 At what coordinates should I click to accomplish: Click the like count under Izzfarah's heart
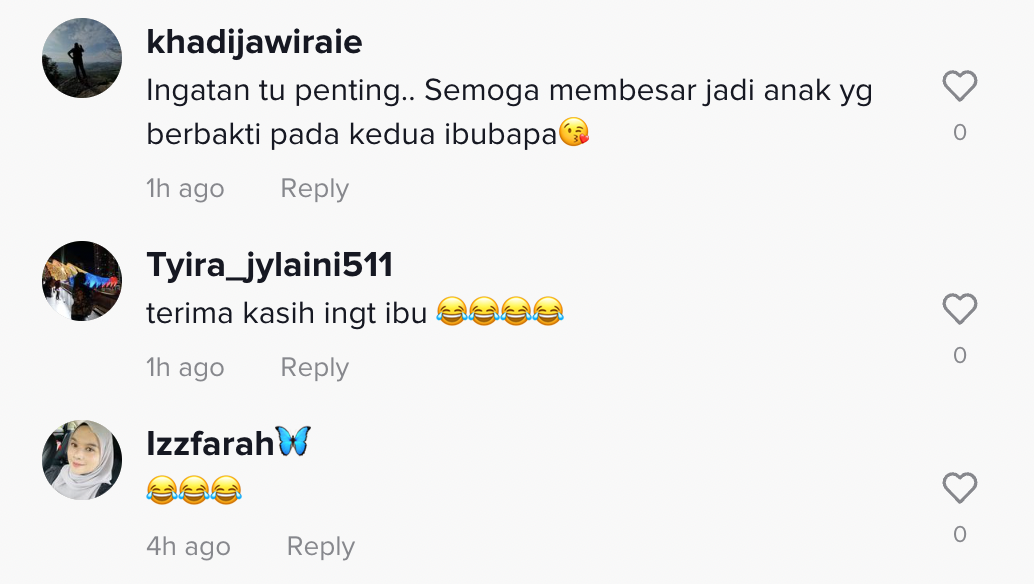coord(959,535)
